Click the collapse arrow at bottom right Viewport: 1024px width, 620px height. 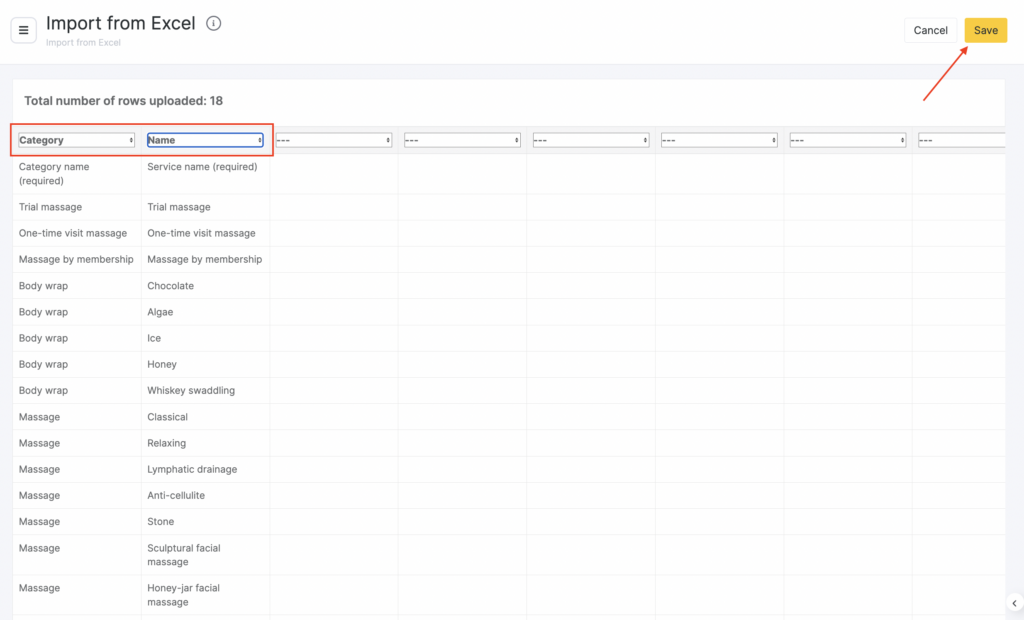[1014, 603]
